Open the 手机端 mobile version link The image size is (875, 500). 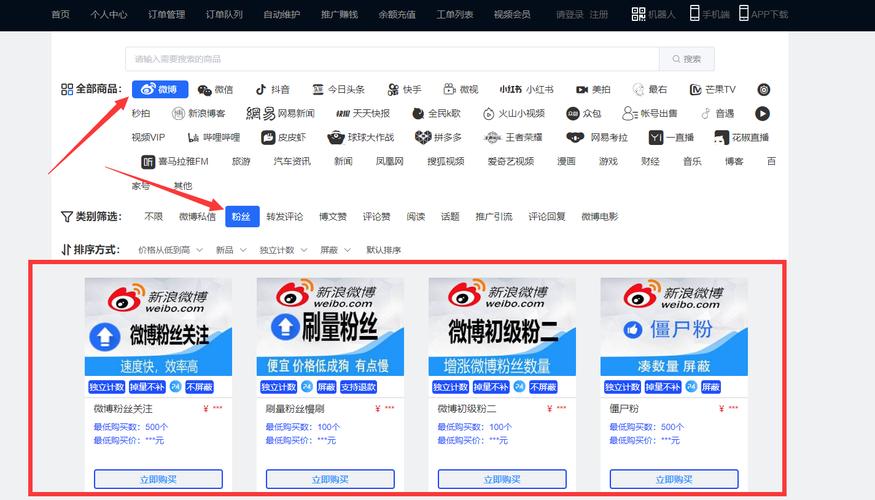pyautogui.click(x=709, y=14)
